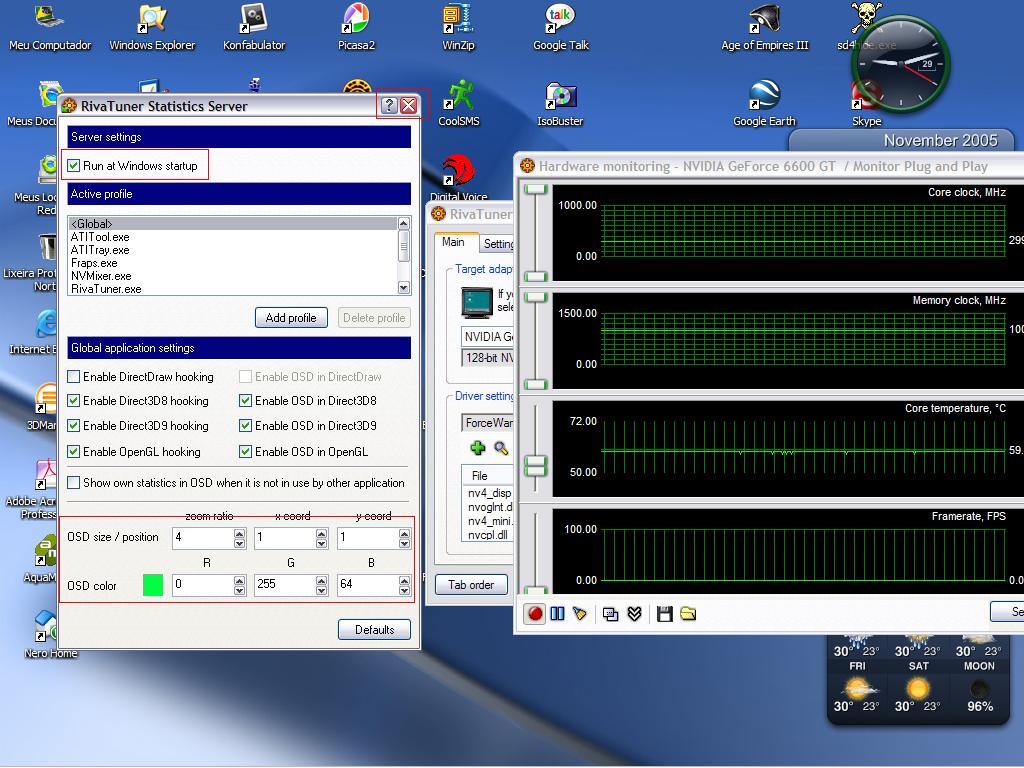Save monitoring data with the floppy disk icon
The height and width of the screenshot is (768, 1024).
(665, 614)
